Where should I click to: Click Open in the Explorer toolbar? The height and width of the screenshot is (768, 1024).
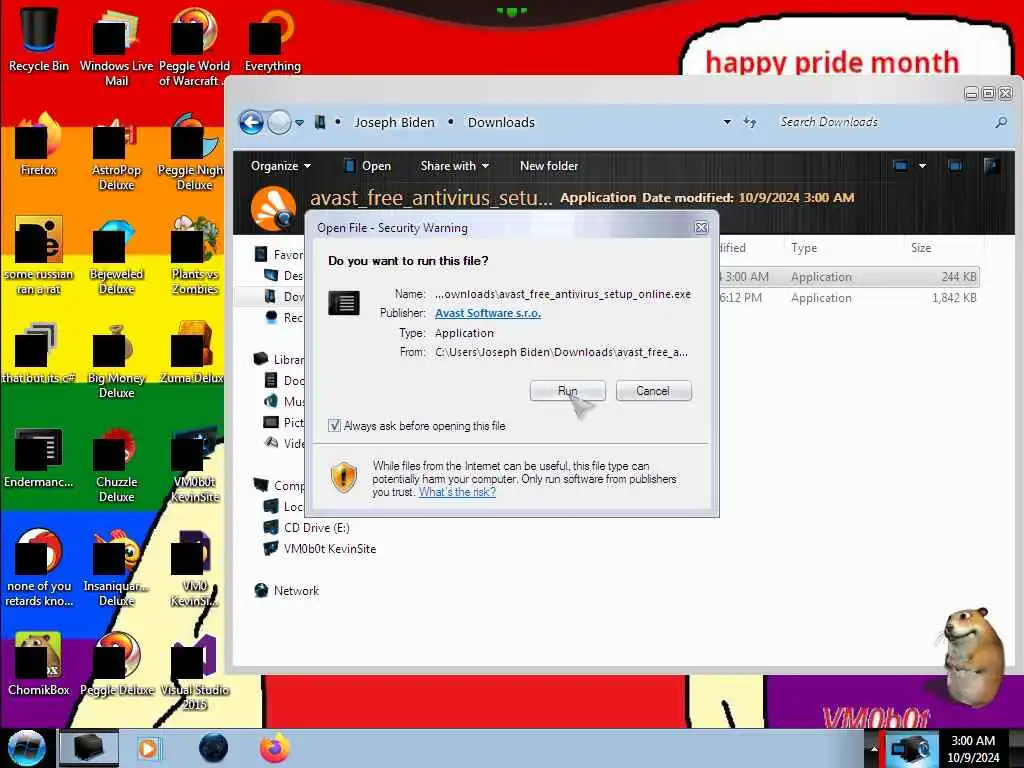pyautogui.click(x=368, y=166)
